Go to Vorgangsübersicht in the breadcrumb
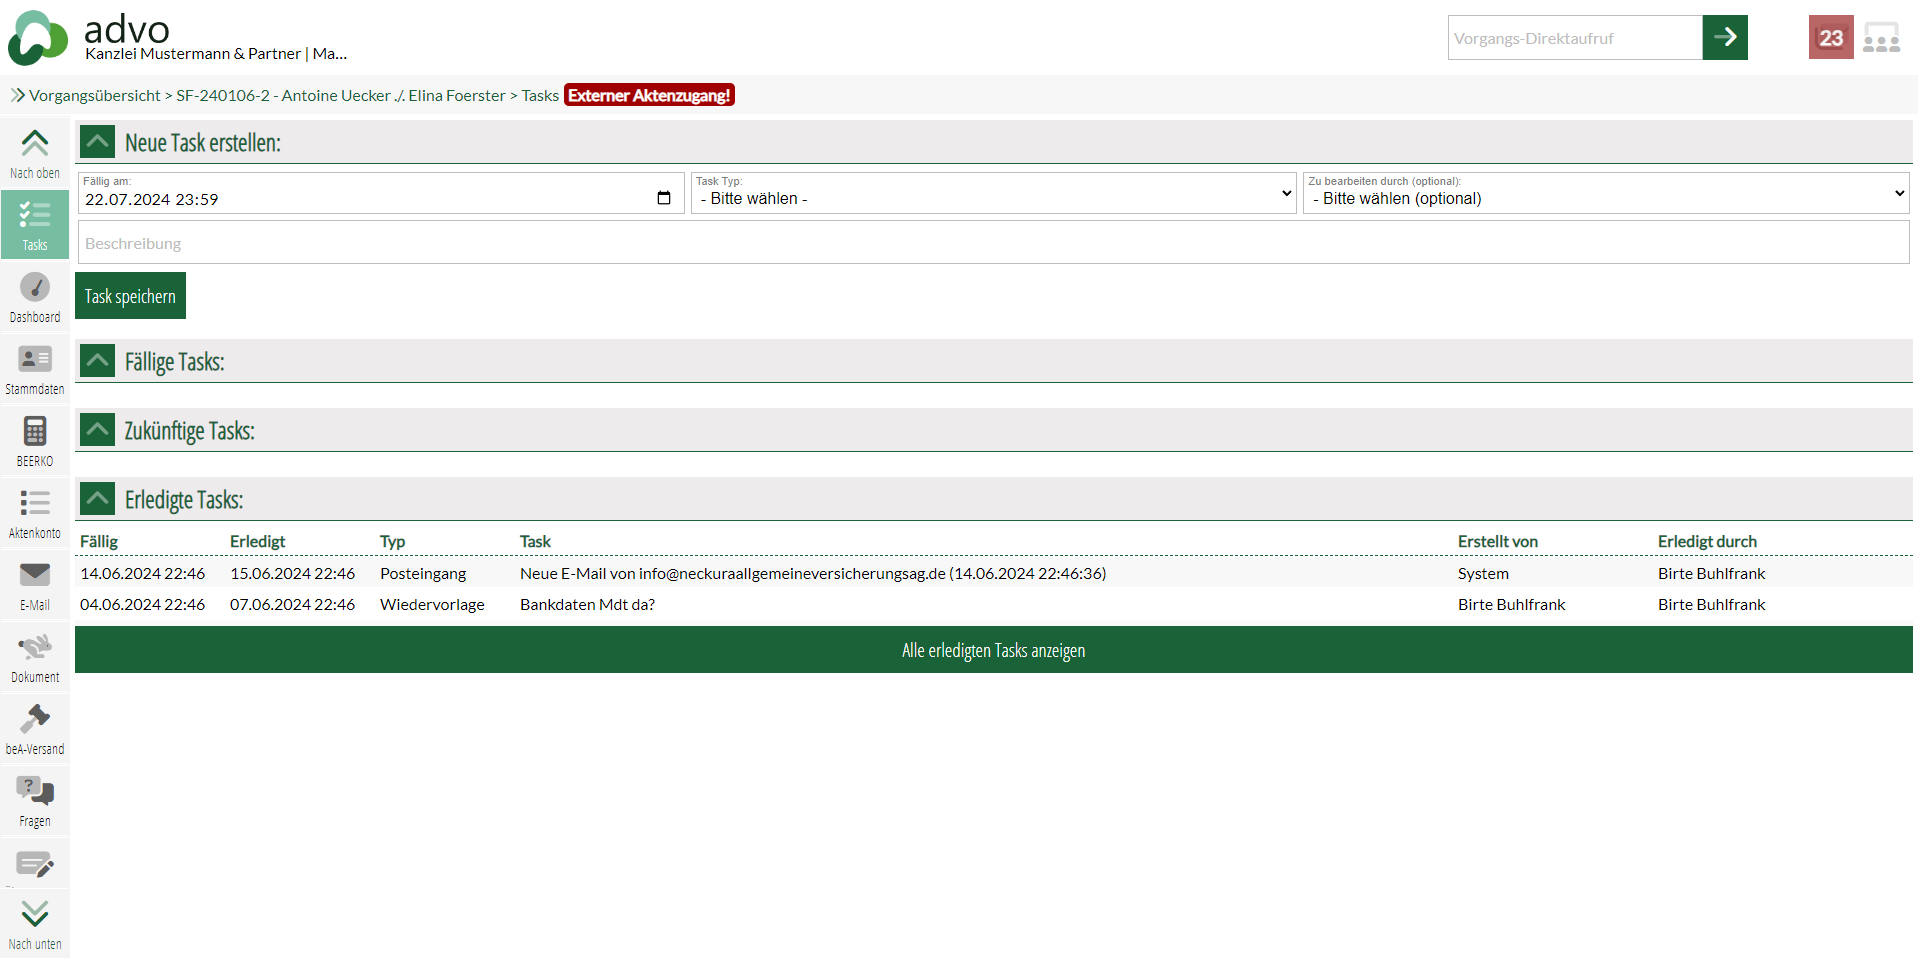The width and height of the screenshot is (1918, 958). pos(94,95)
